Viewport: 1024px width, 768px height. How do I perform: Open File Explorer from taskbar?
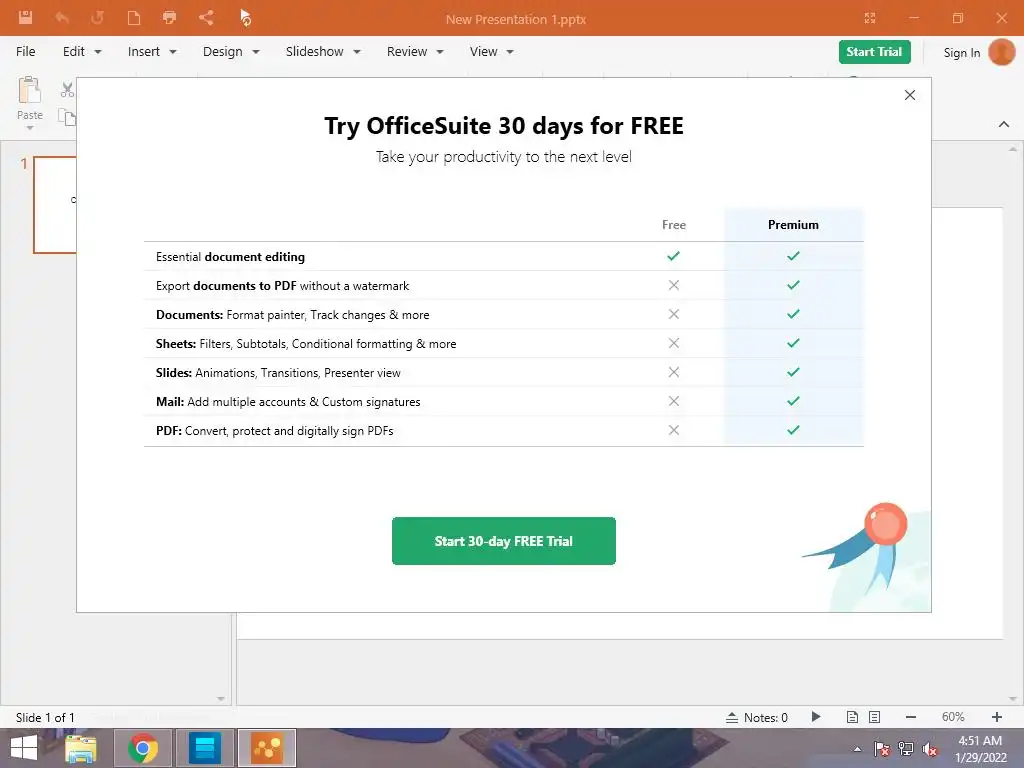click(81, 748)
